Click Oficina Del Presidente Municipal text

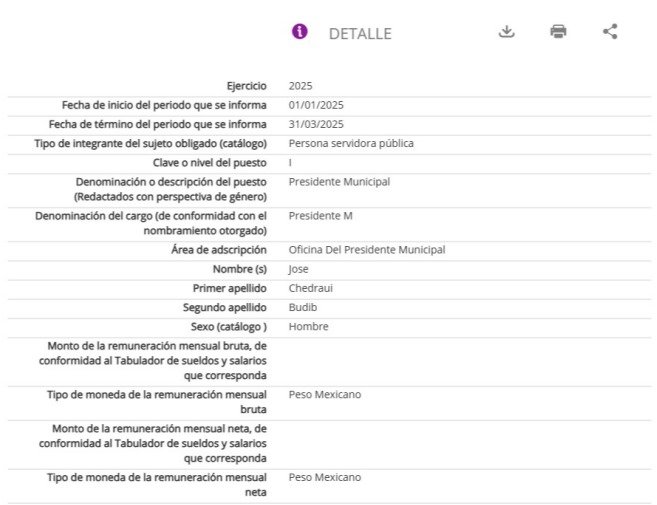[367, 250]
